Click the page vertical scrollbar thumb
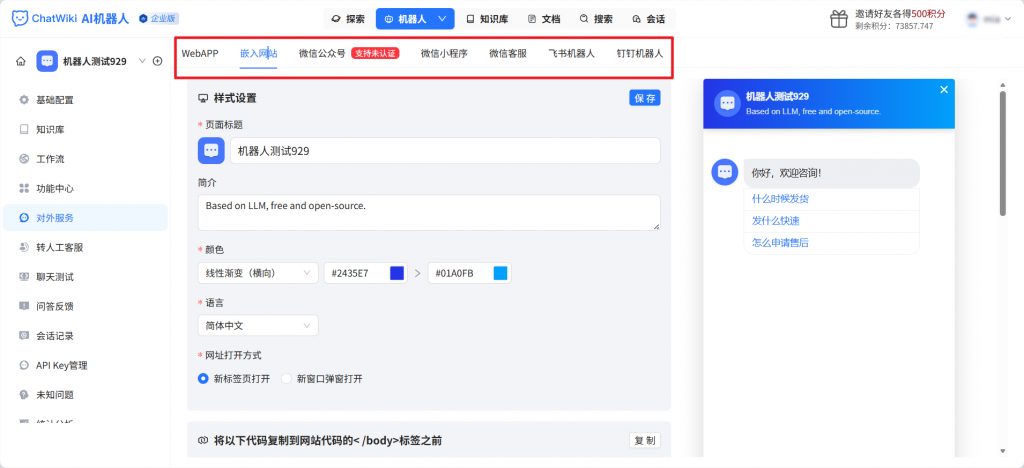 (x=1002, y=153)
